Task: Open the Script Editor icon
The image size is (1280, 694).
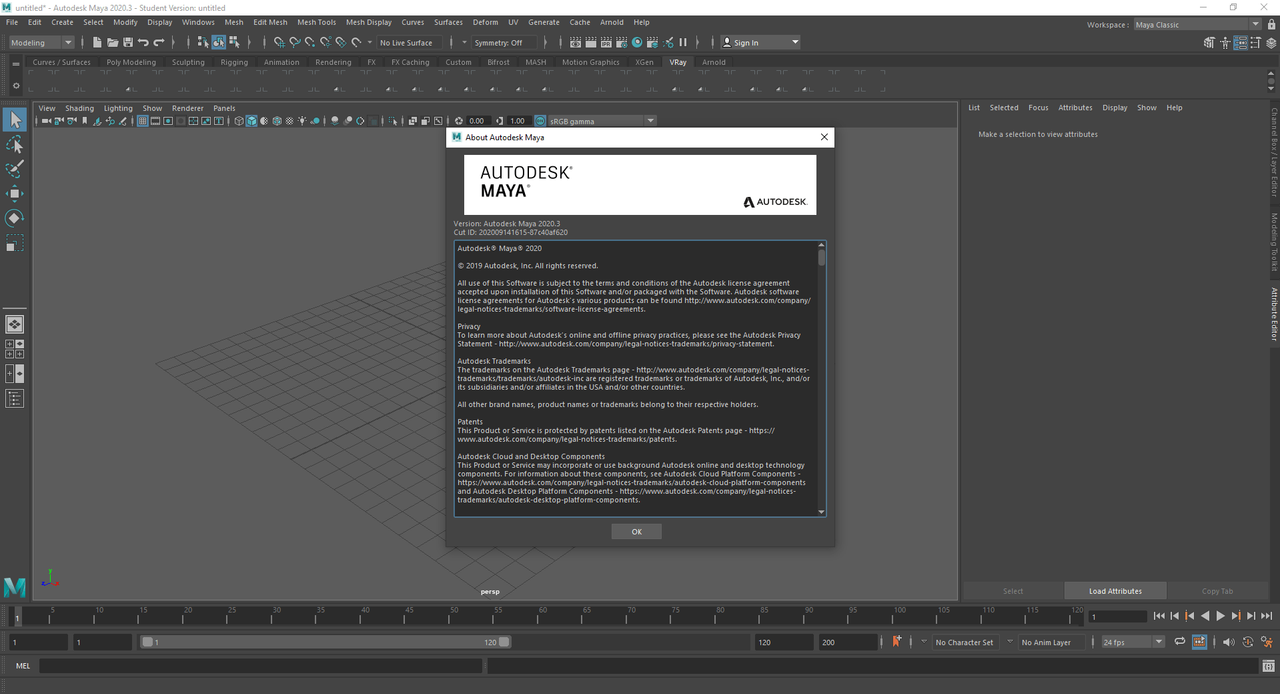Action: pos(1268,665)
